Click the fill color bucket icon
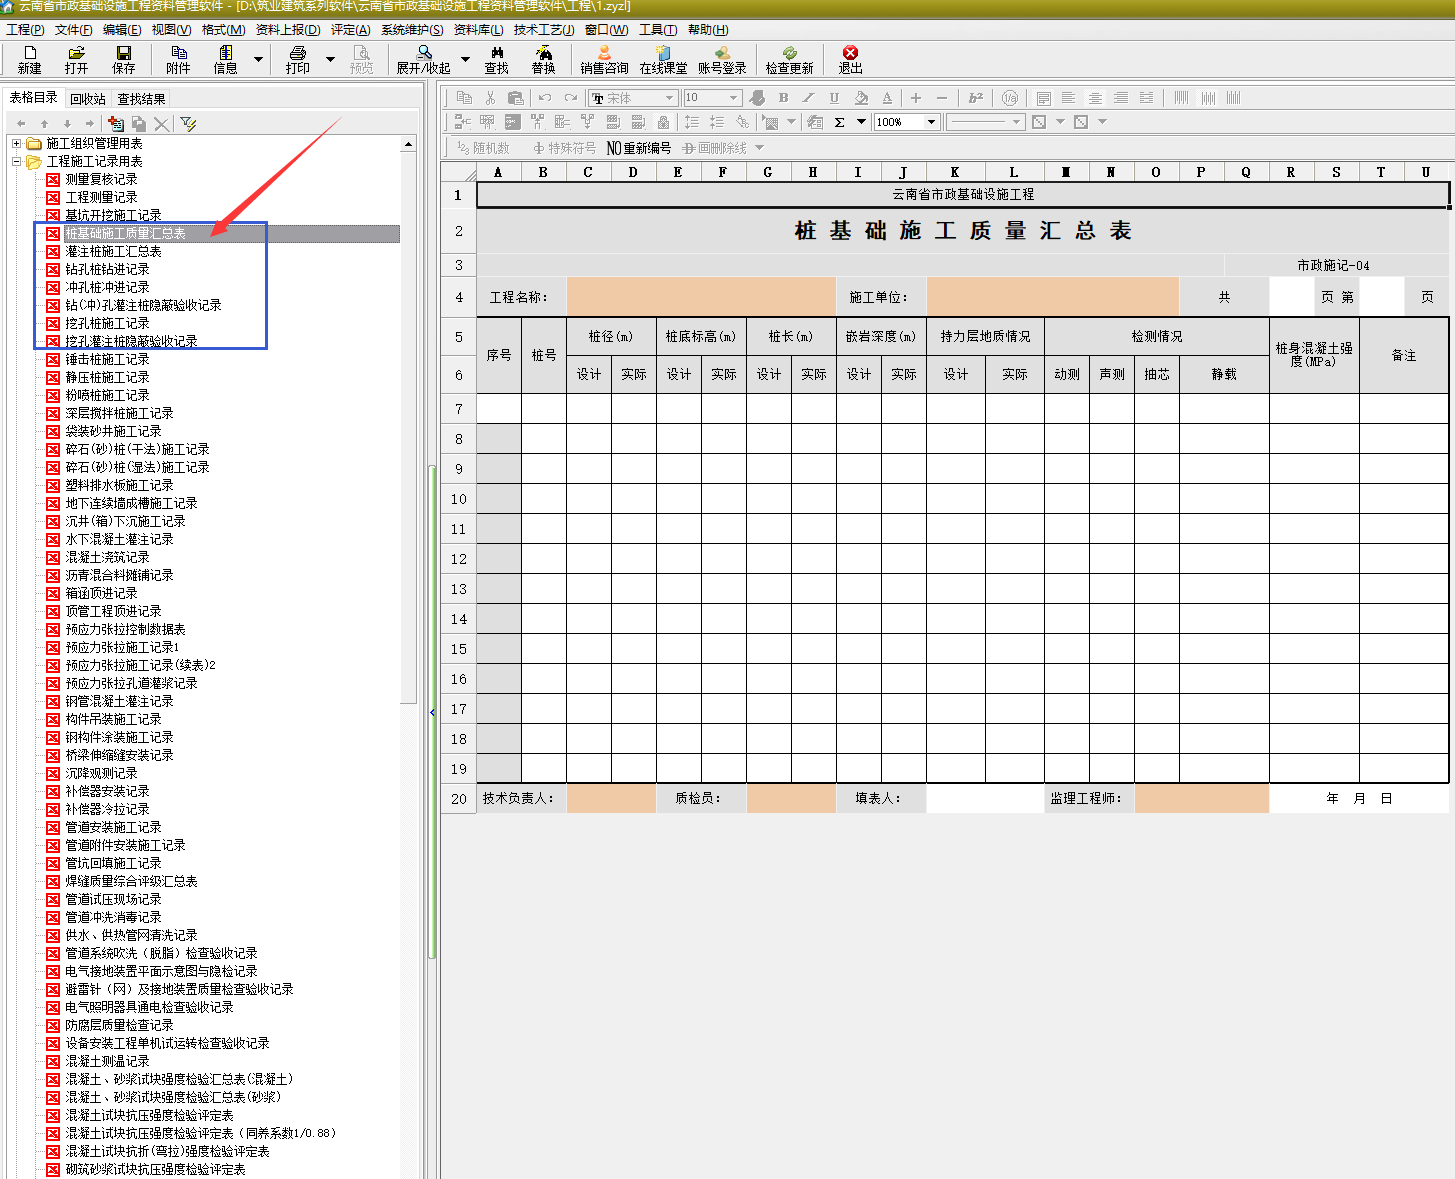The width and height of the screenshot is (1455, 1179). (x=861, y=97)
